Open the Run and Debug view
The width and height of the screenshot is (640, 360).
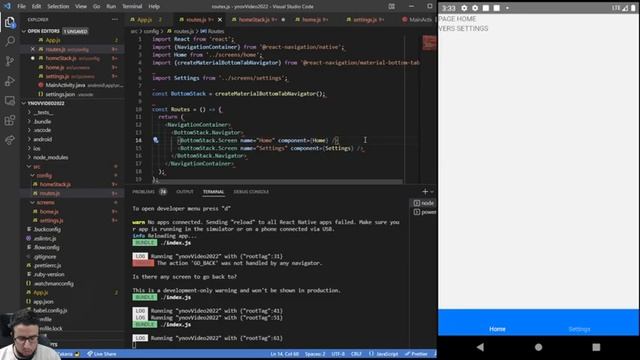(x=10, y=81)
